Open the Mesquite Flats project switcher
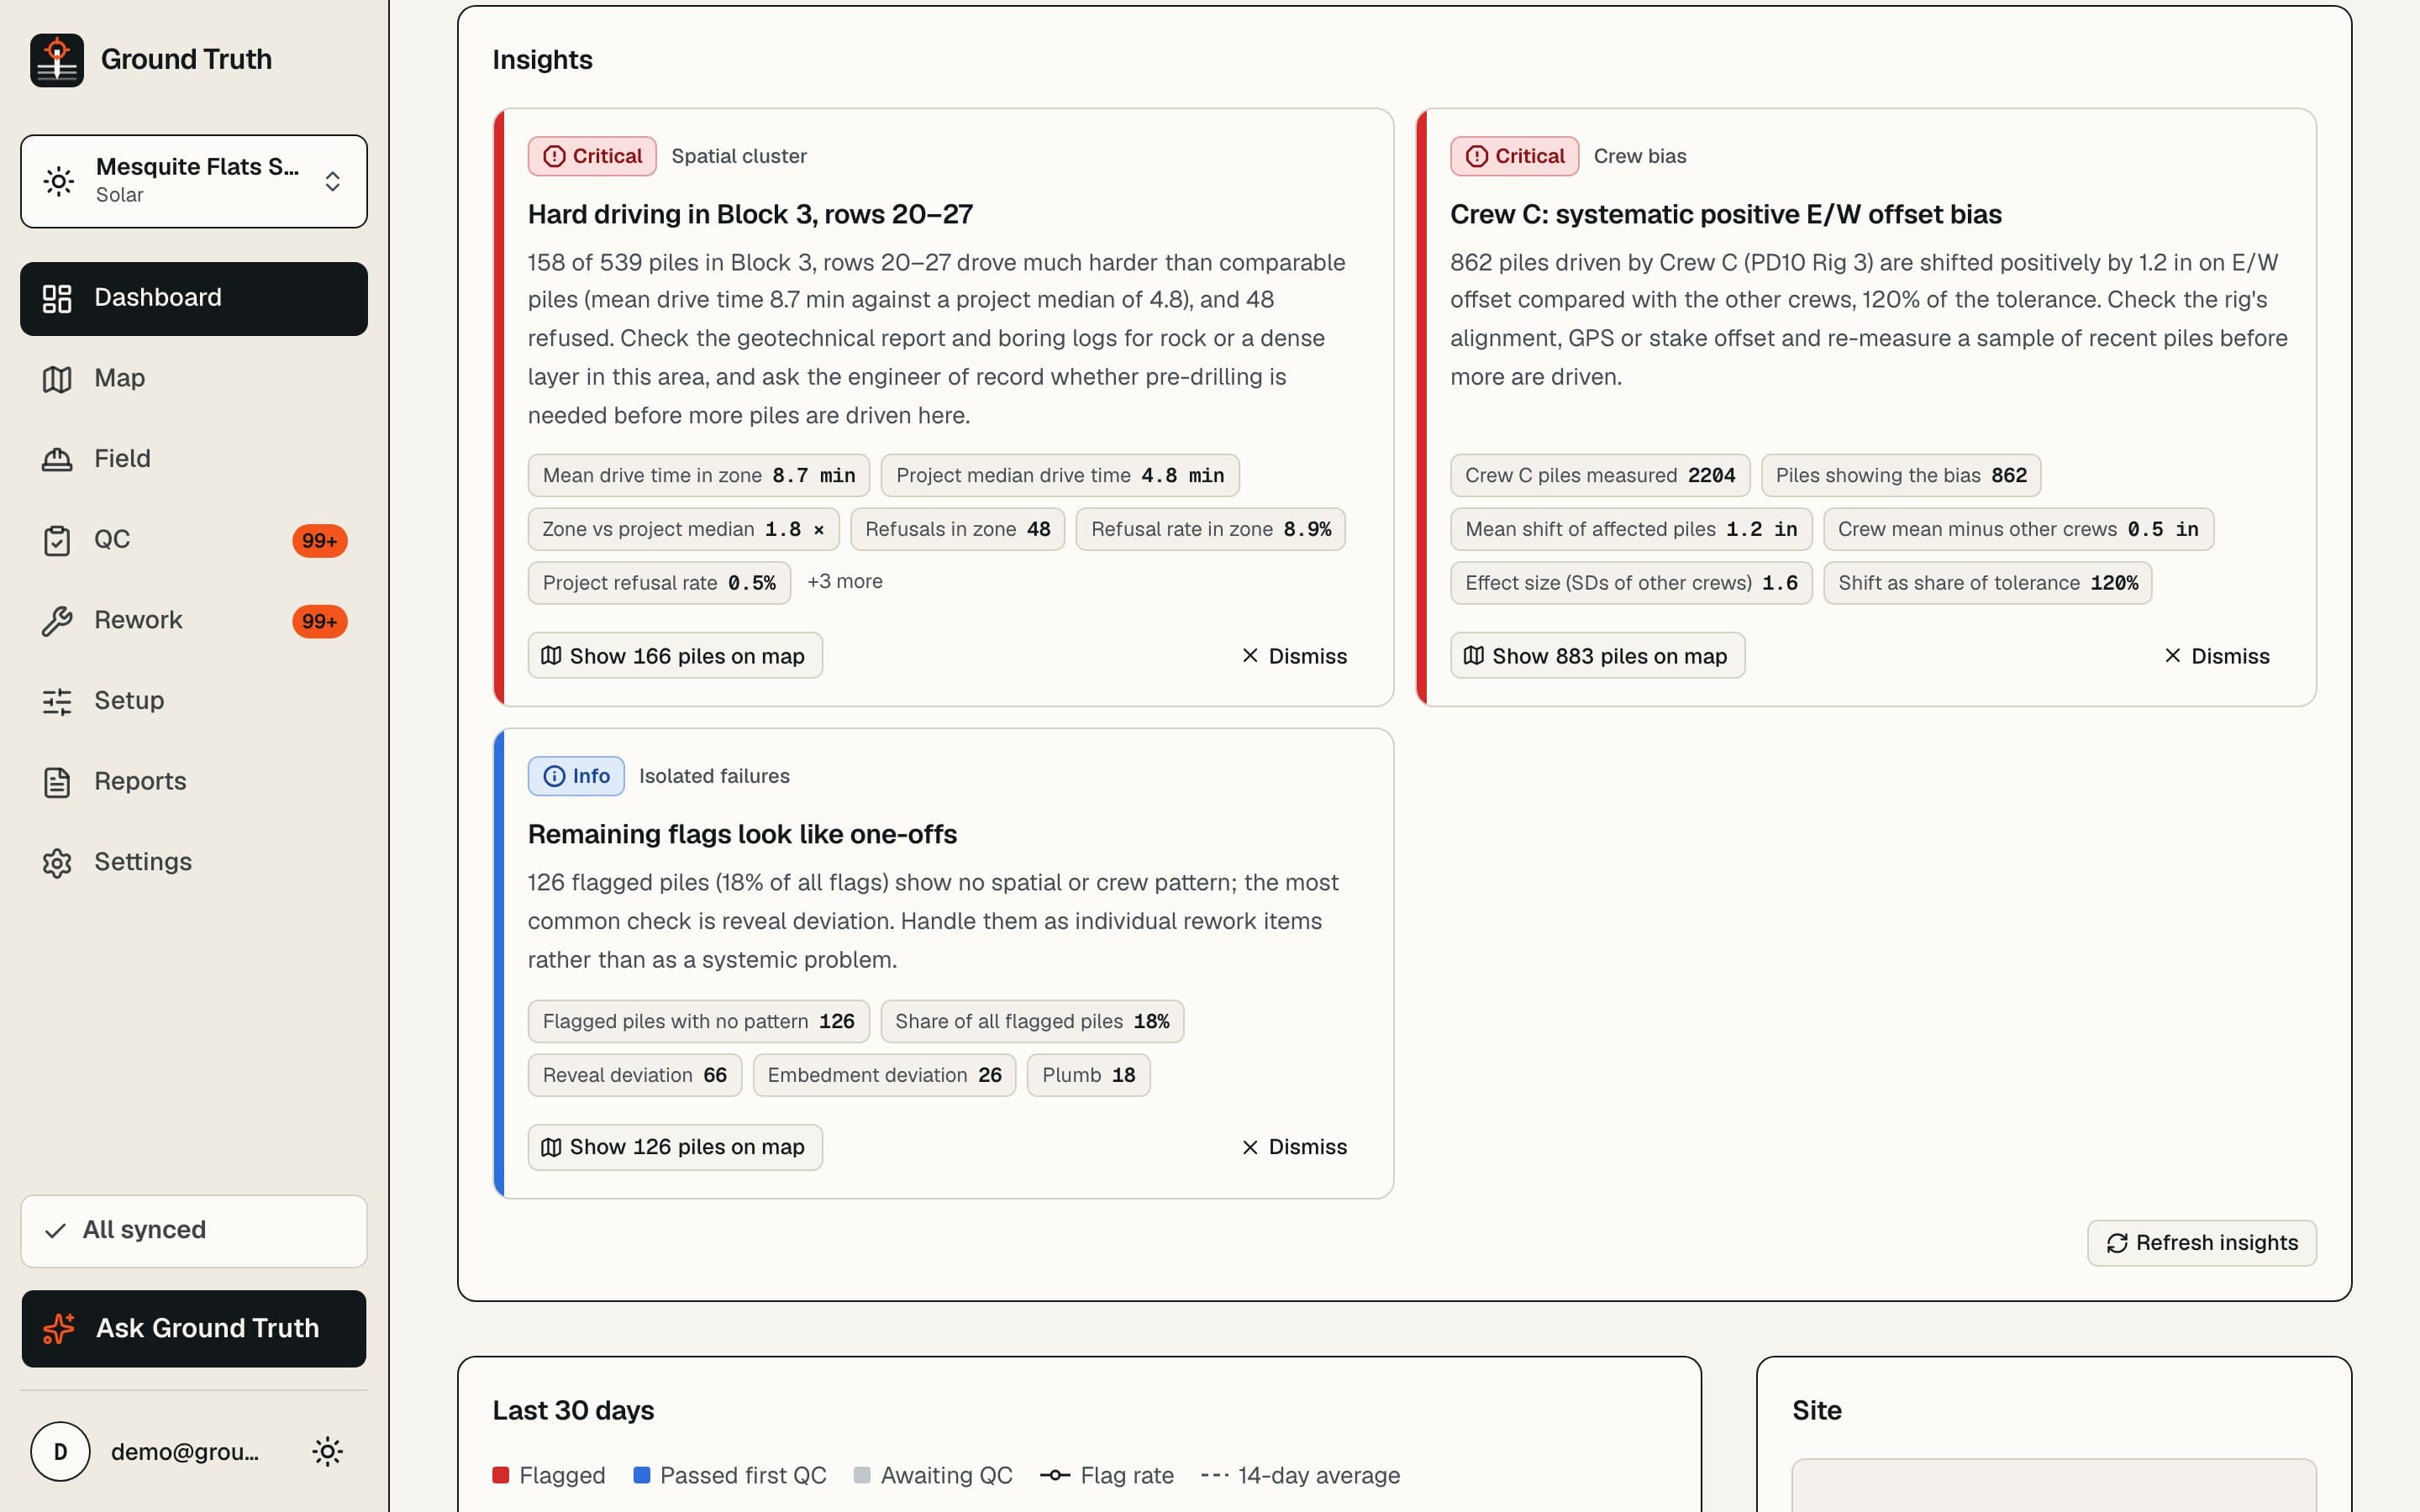2420x1512 pixels. 194,181
